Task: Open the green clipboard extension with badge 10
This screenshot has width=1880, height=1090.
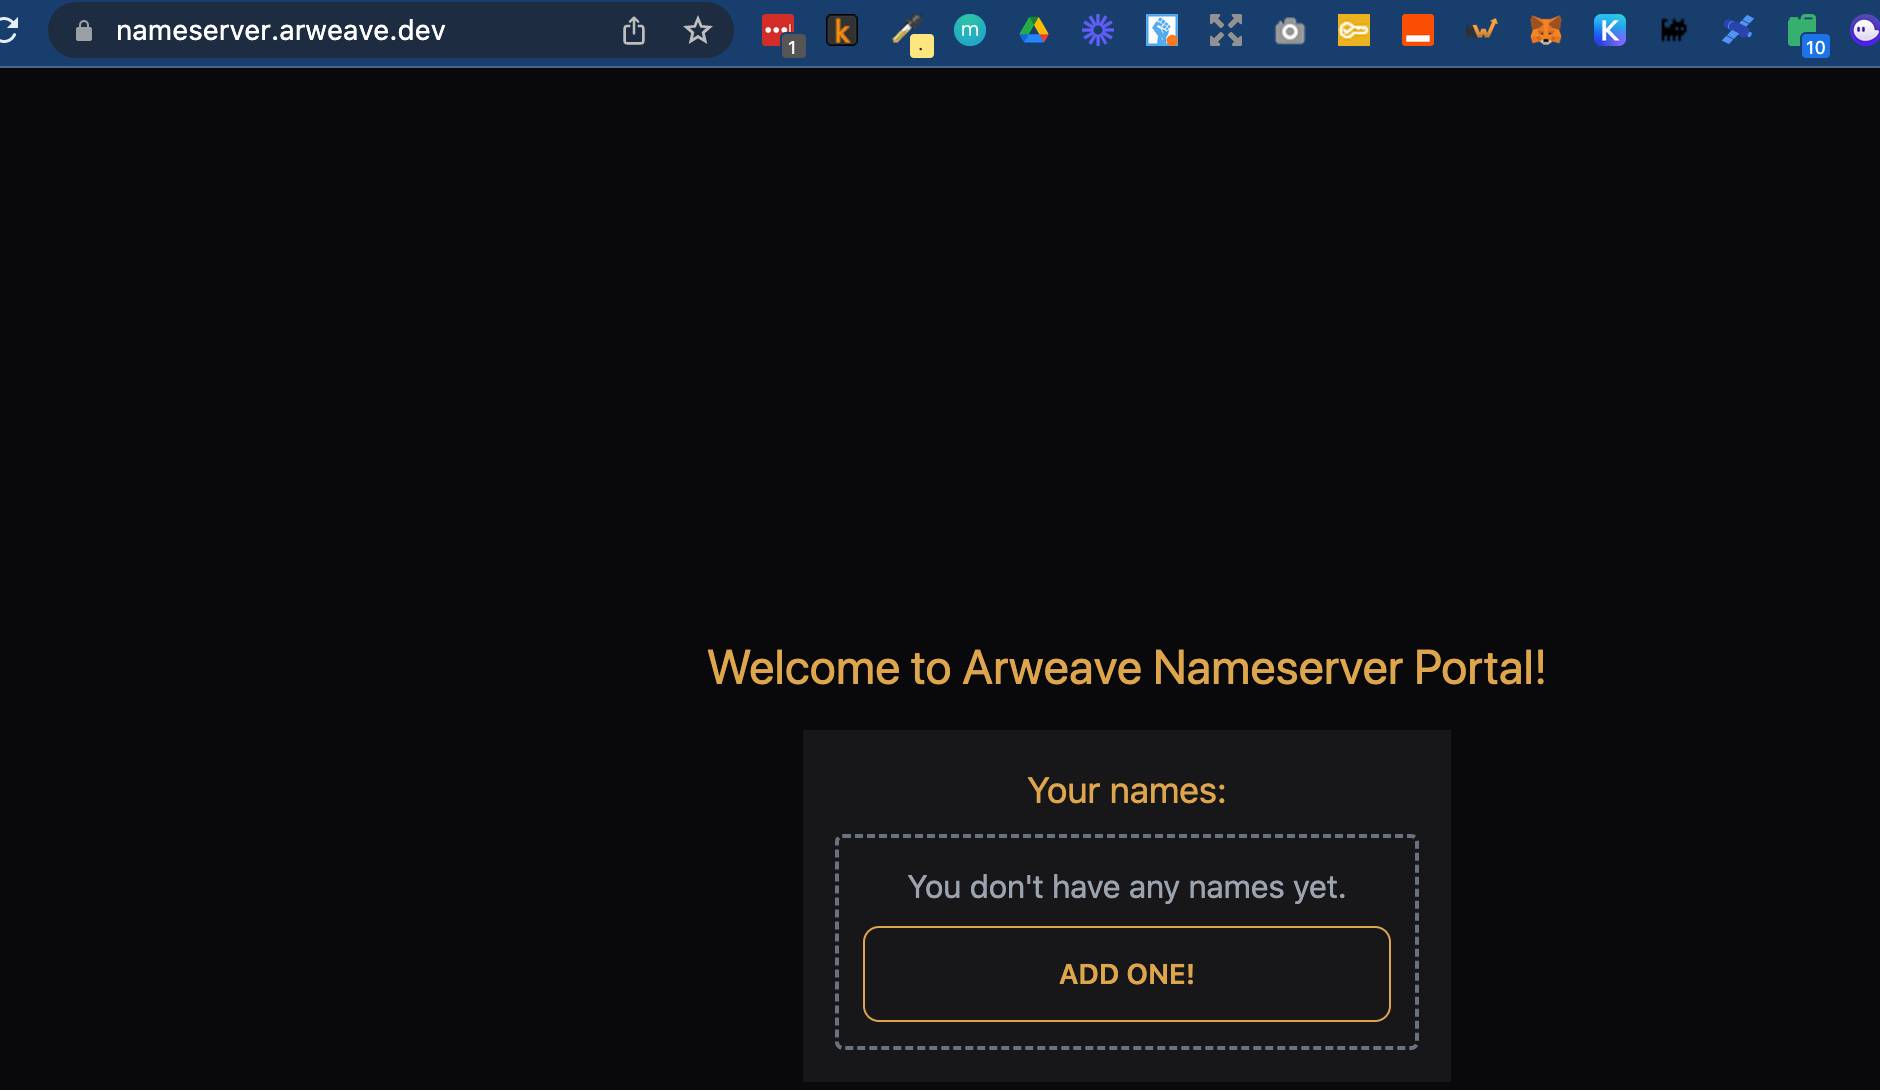Action: (x=1804, y=30)
